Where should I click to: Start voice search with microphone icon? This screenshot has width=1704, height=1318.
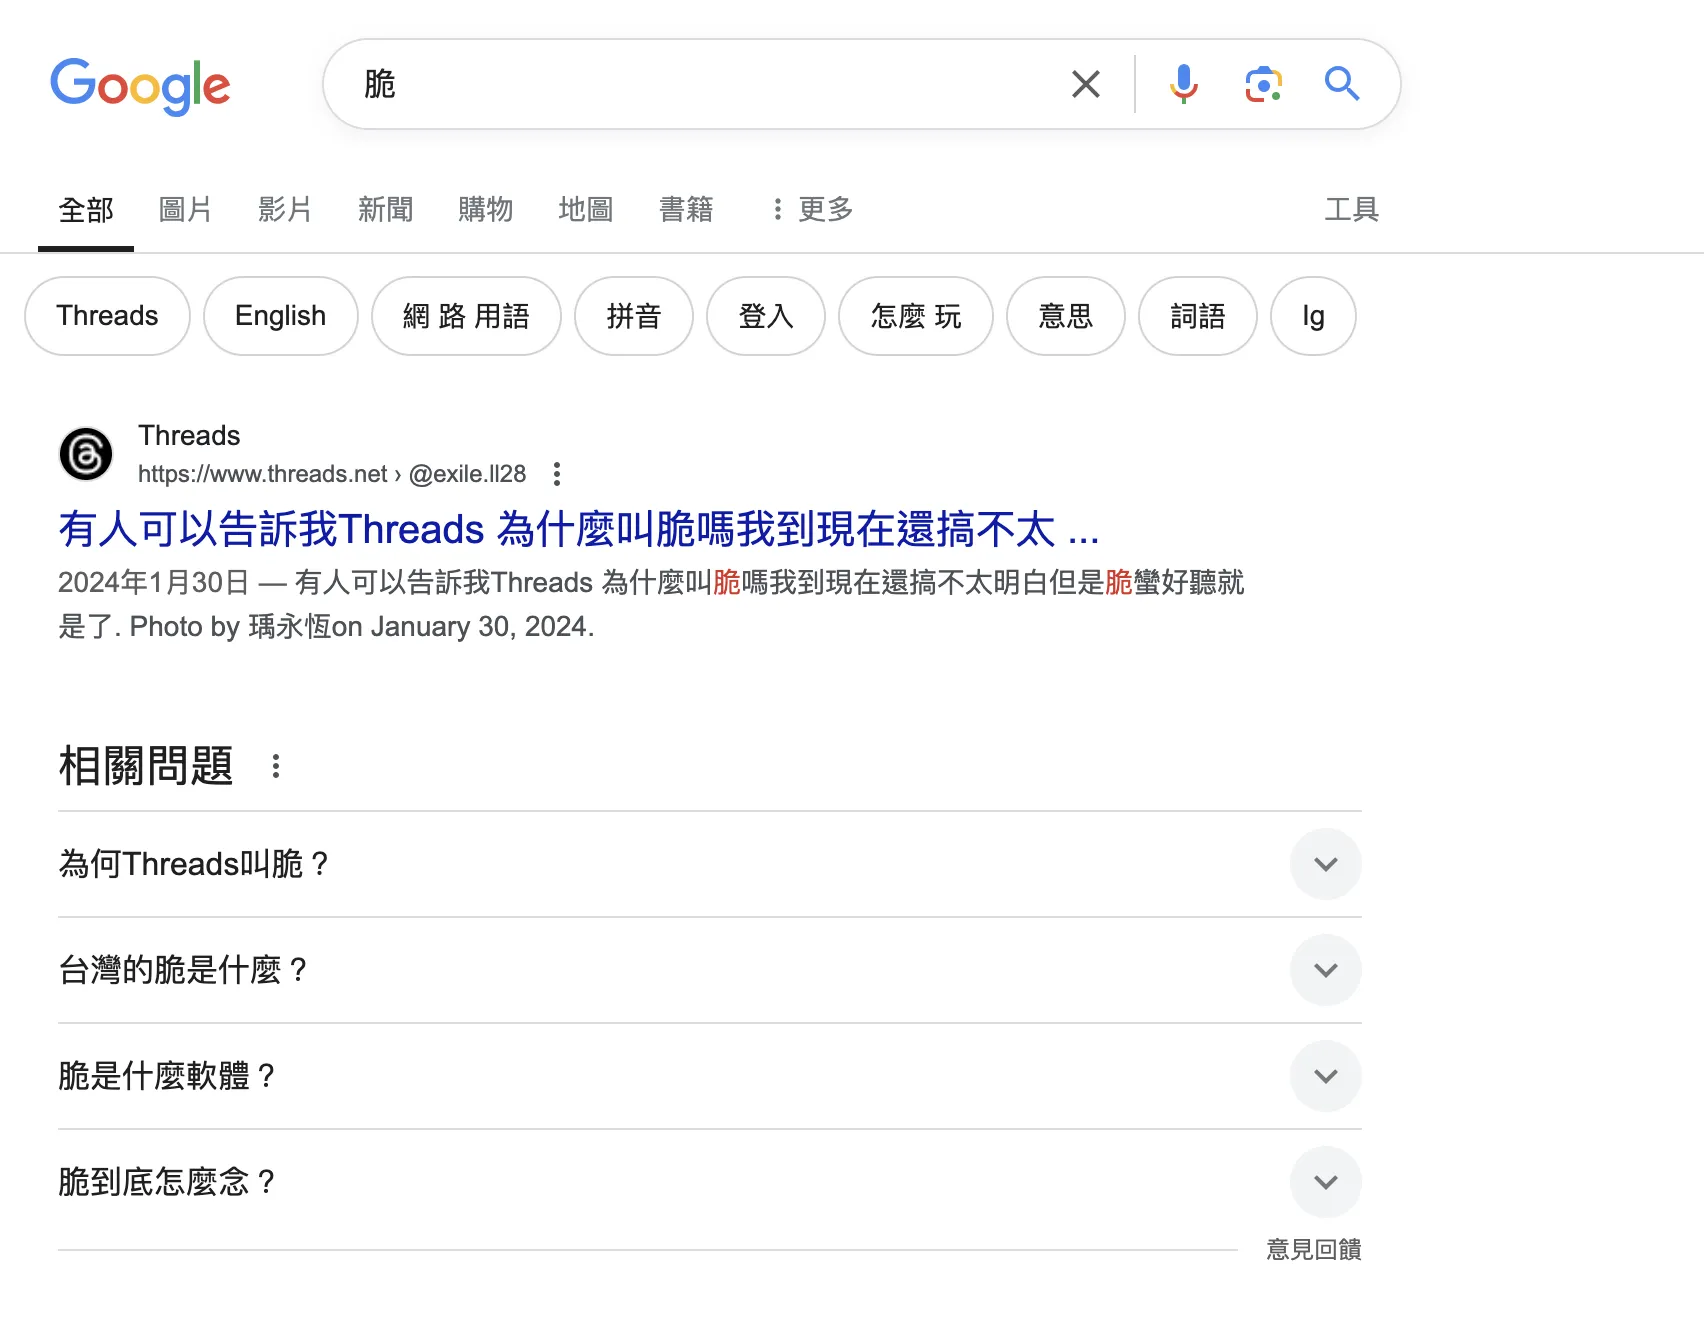[1184, 84]
